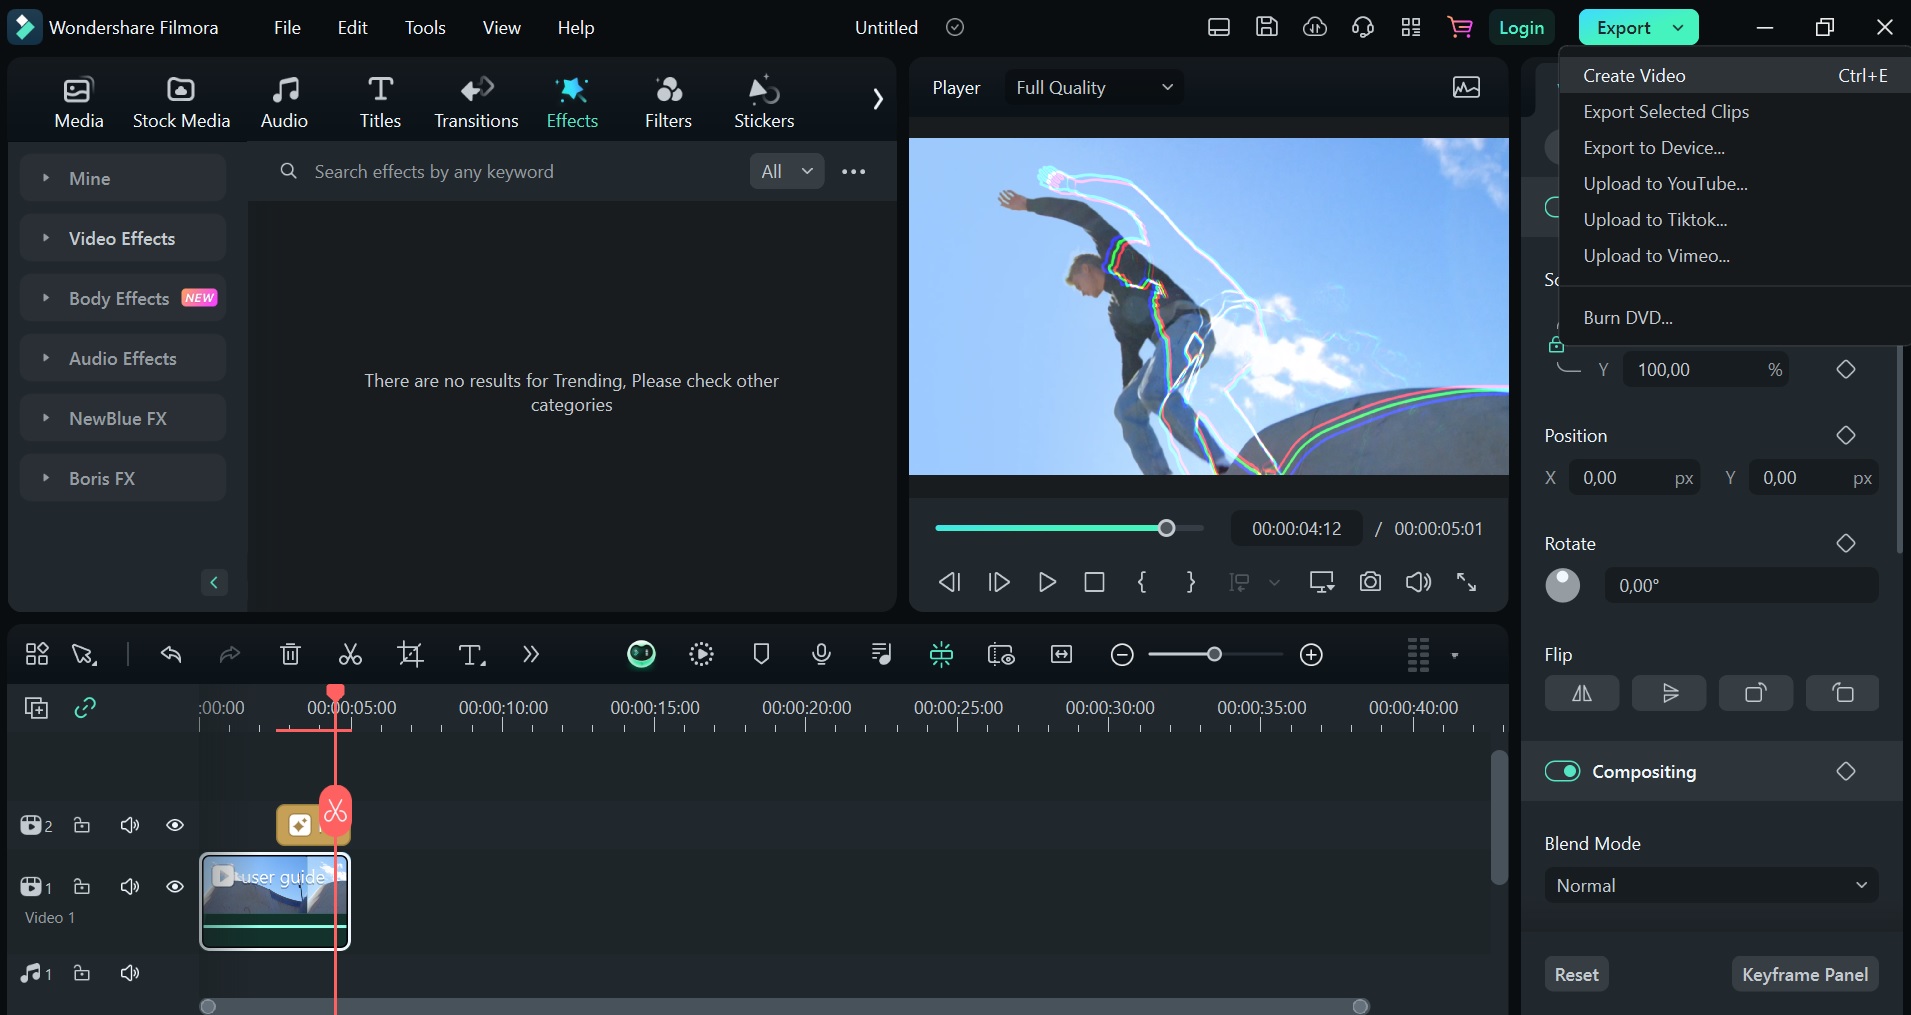Screen dimensions: 1911x1015
Task: Select the user guide clip thumbnail
Action: (x=275, y=901)
